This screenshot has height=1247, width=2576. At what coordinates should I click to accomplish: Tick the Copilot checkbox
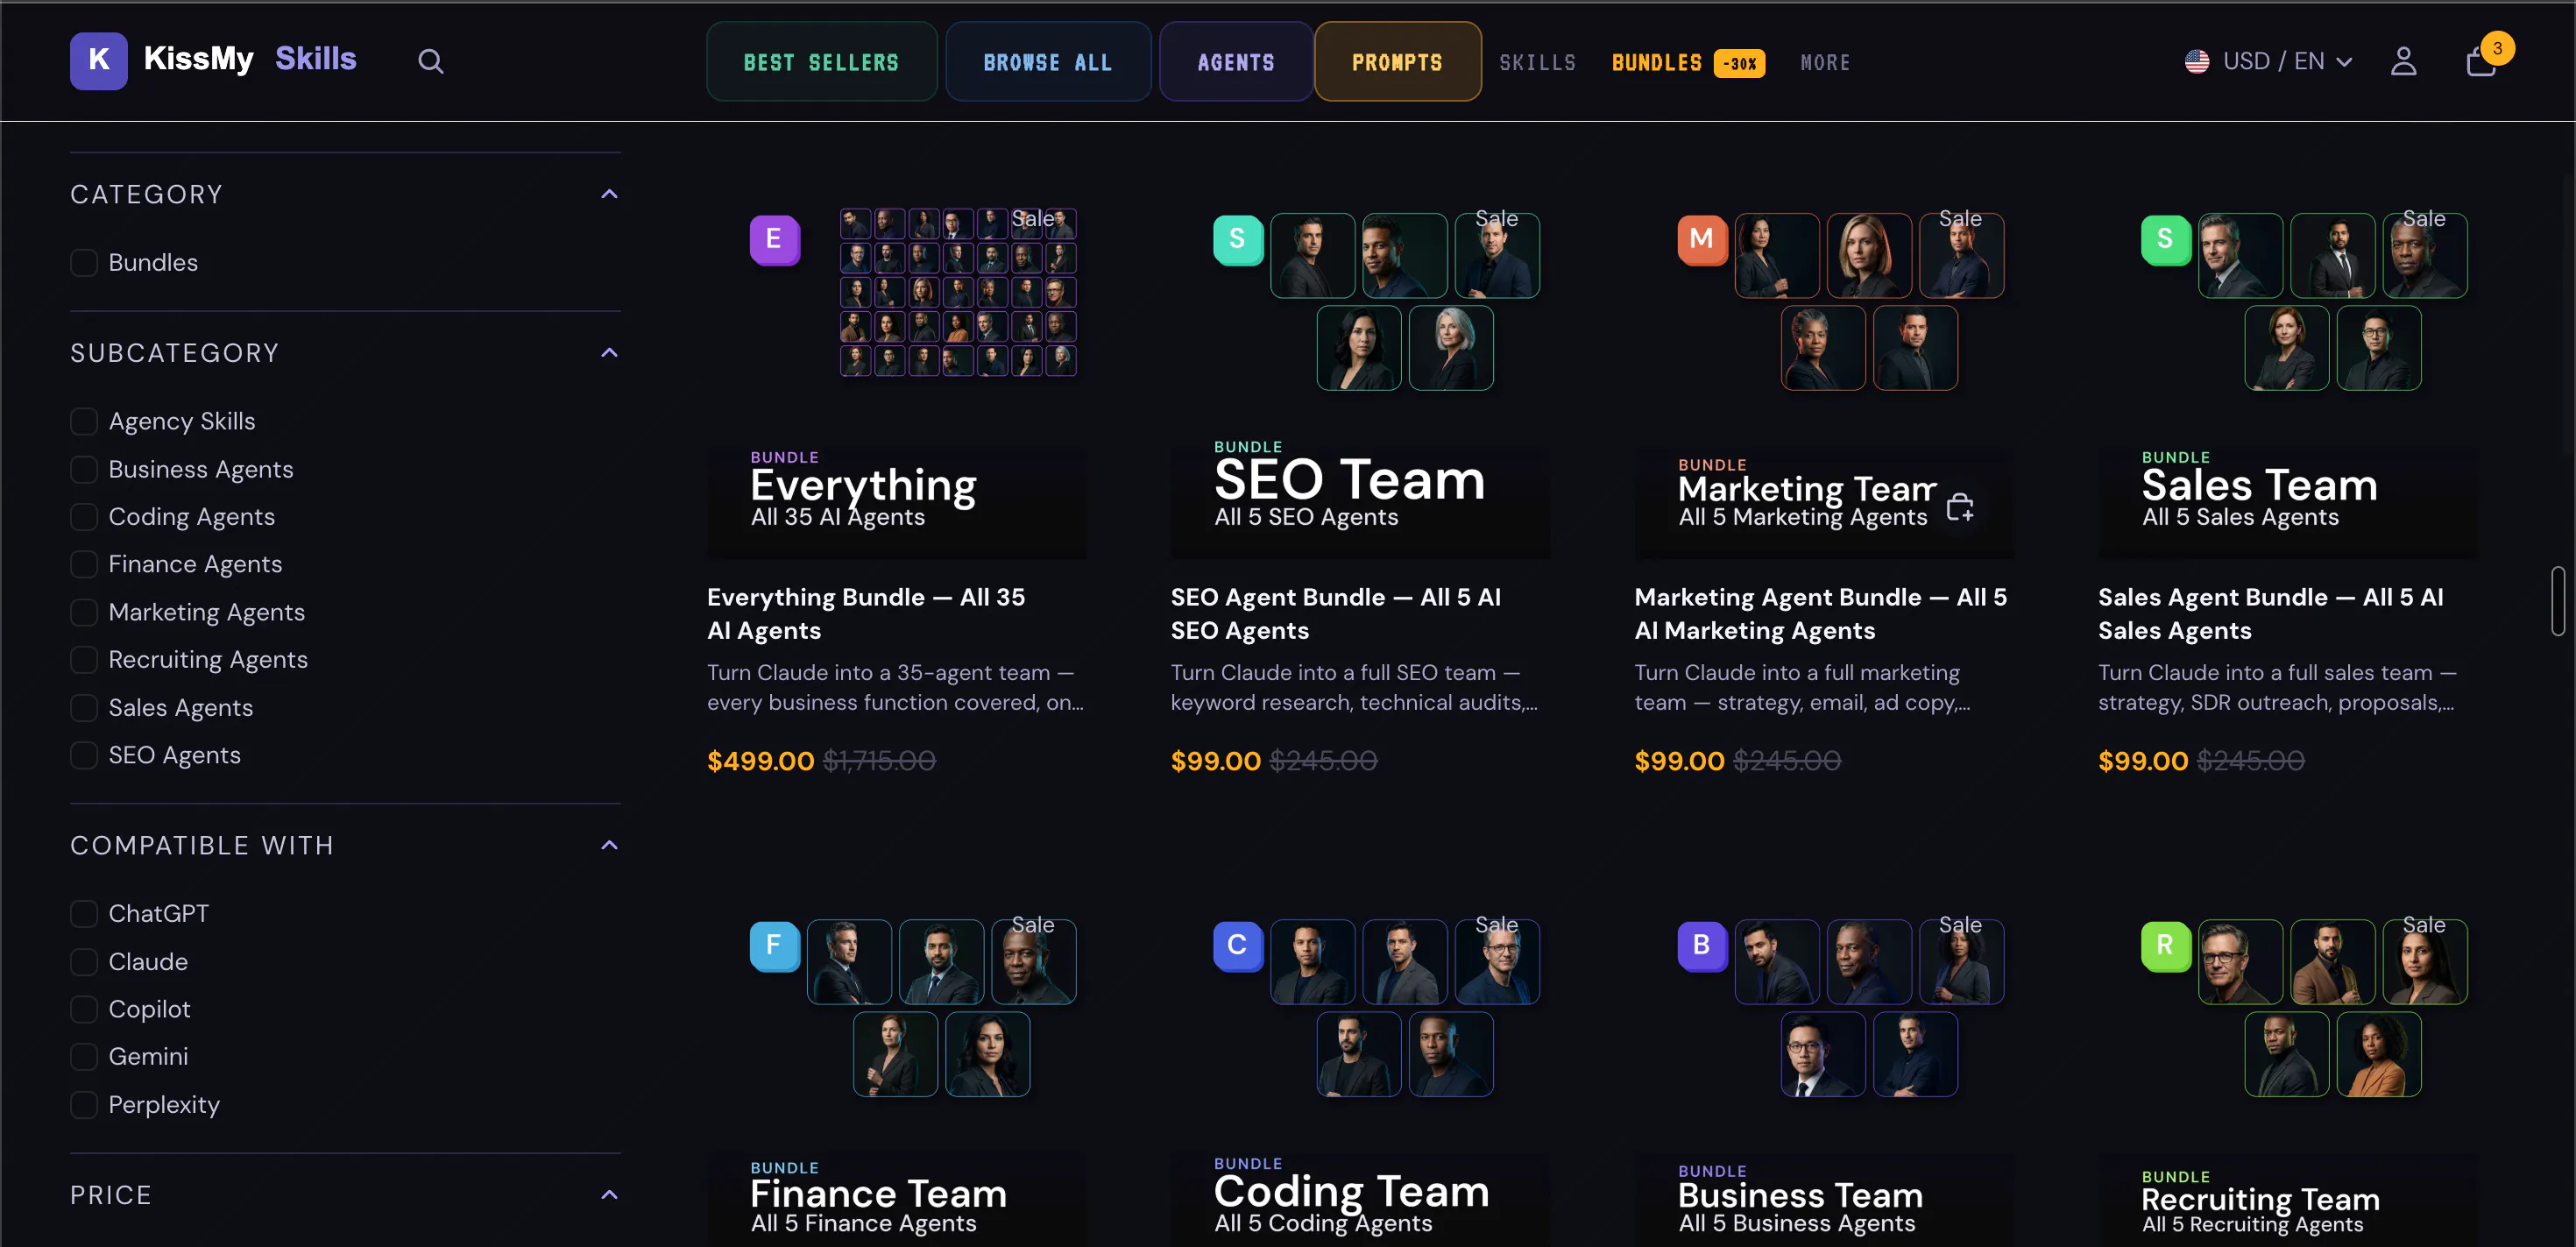pos(84,1010)
